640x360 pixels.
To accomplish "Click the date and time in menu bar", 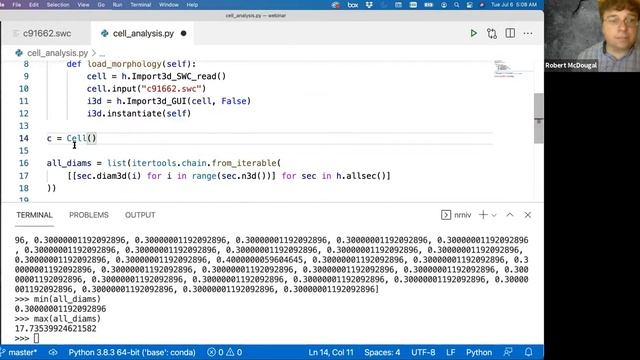I will coord(514,5).
